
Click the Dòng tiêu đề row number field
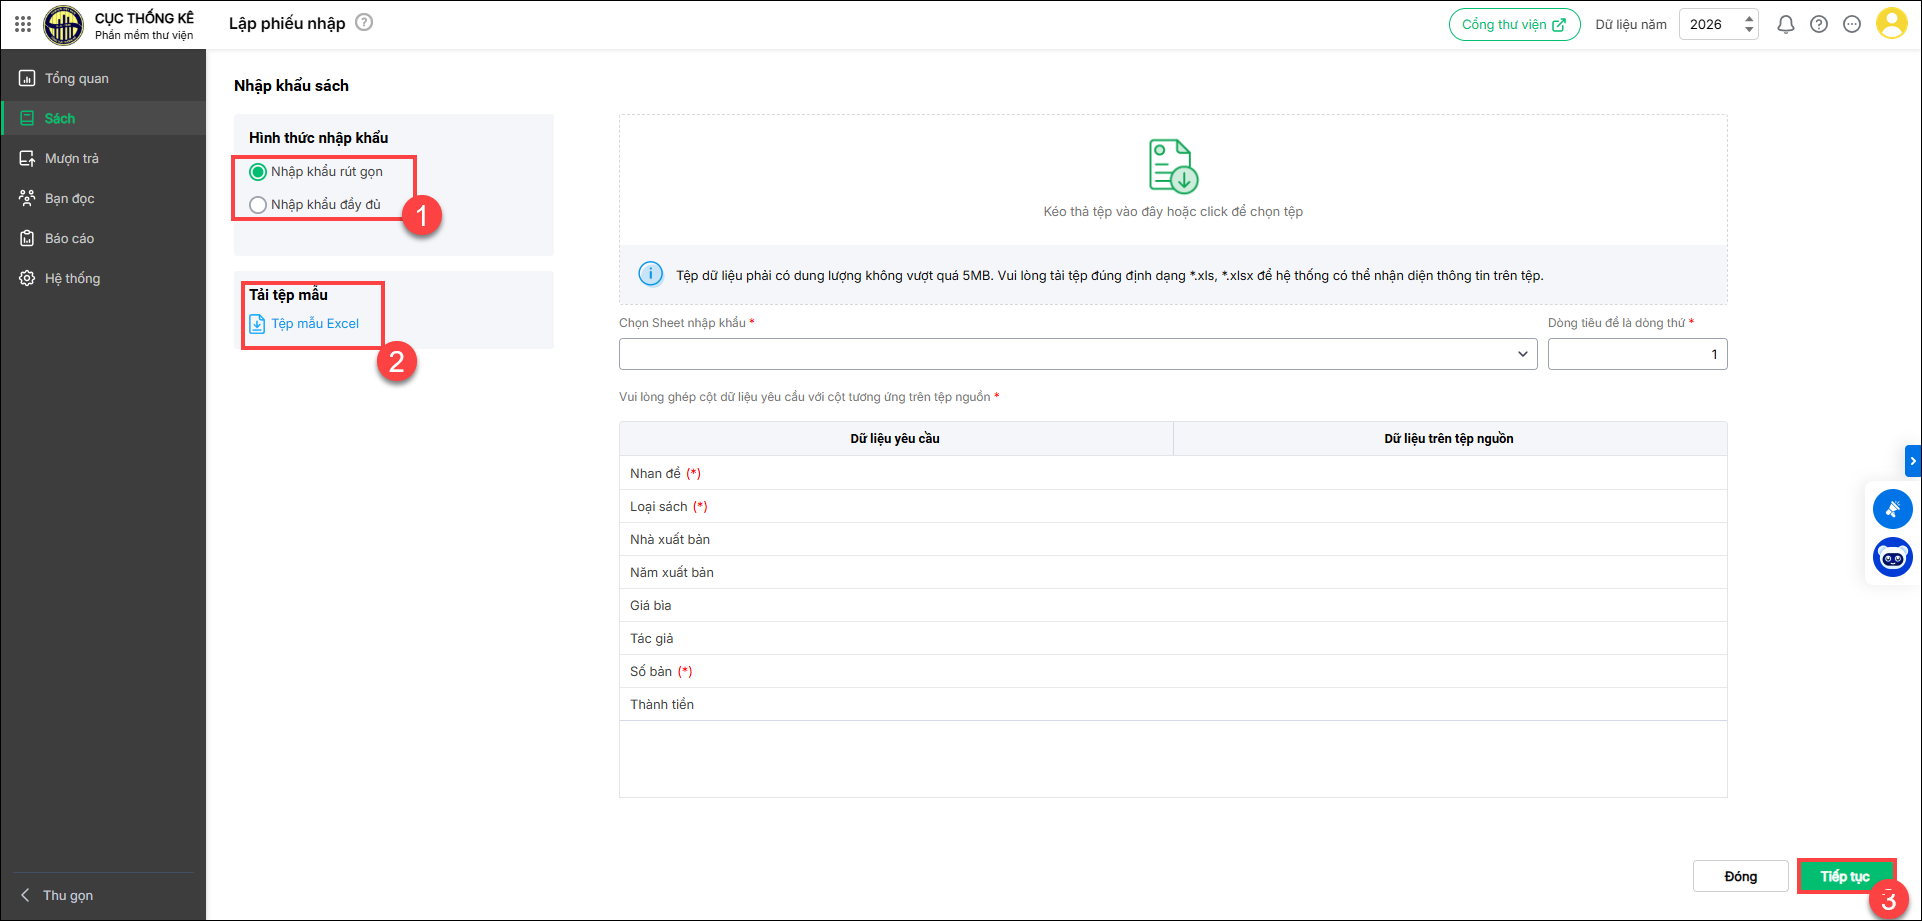point(1636,354)
